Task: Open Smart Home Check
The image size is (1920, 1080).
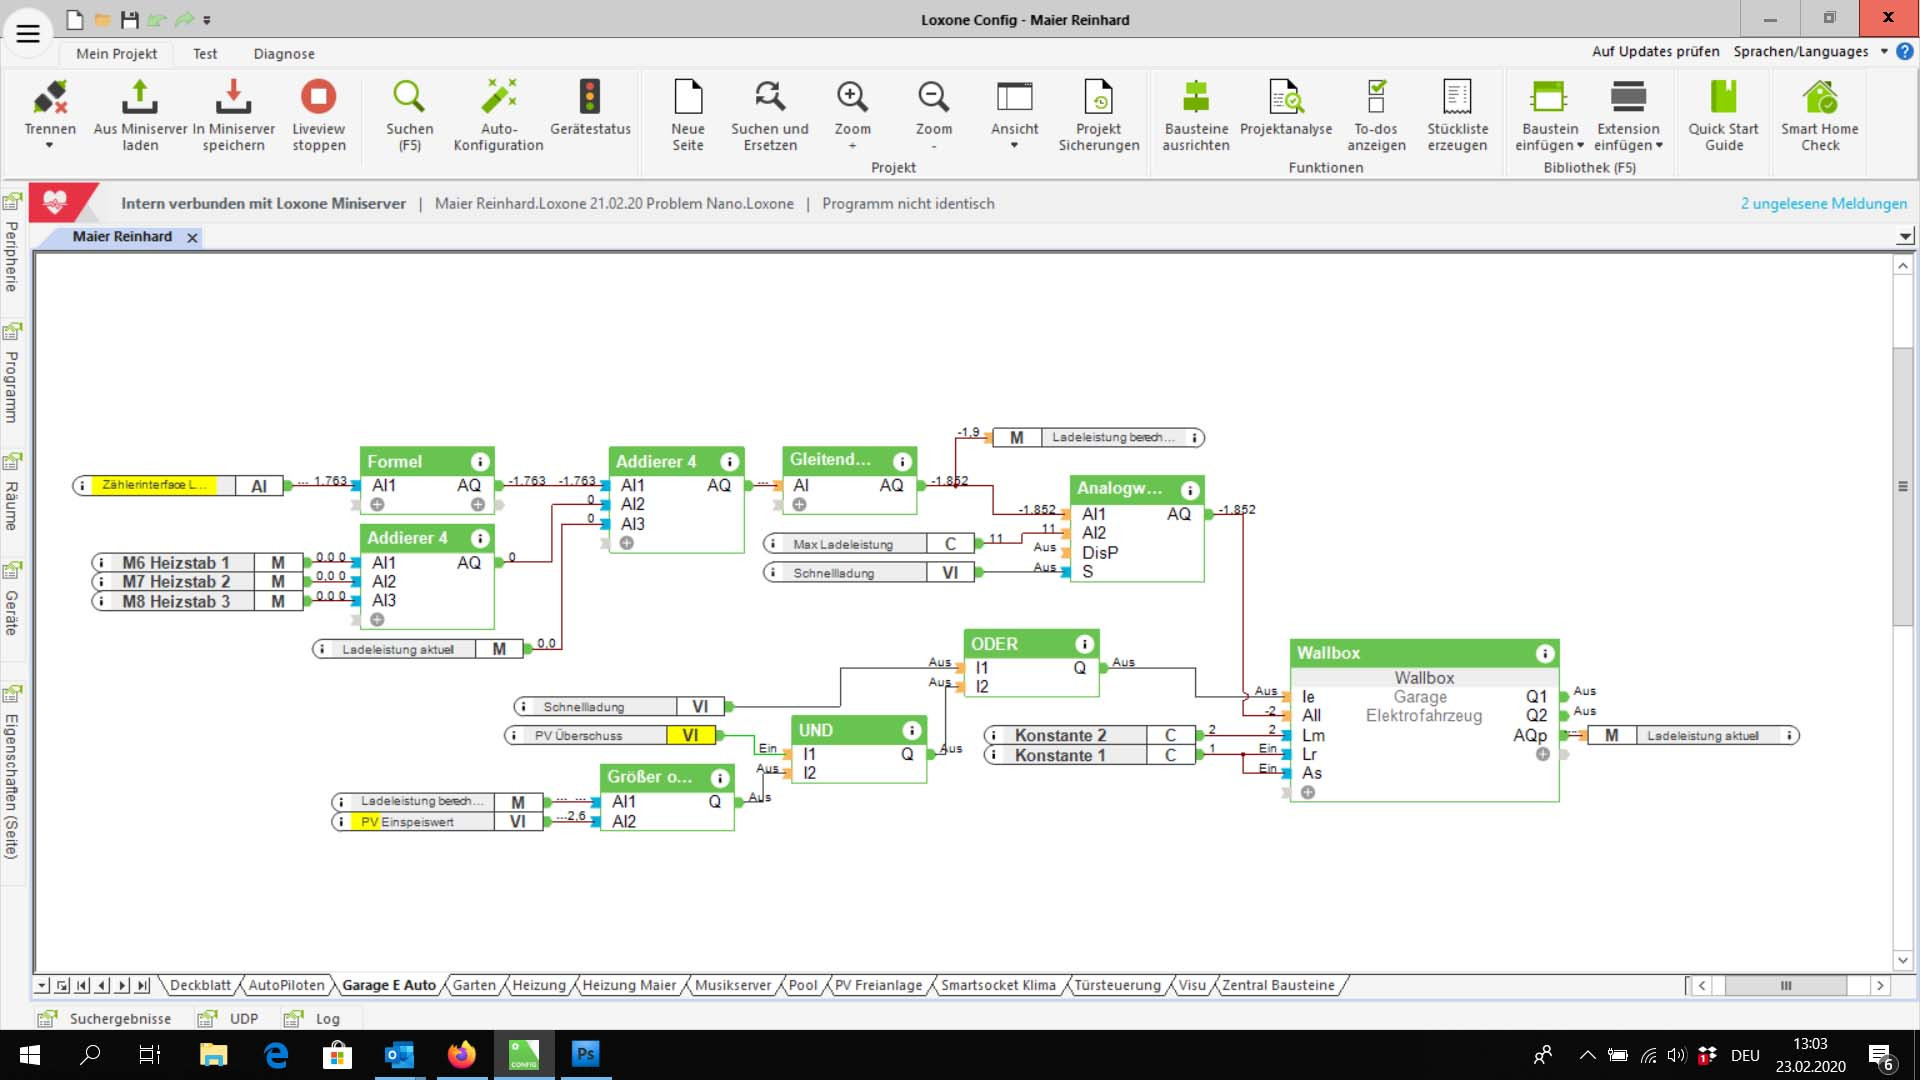Action: coord(1819,97)
